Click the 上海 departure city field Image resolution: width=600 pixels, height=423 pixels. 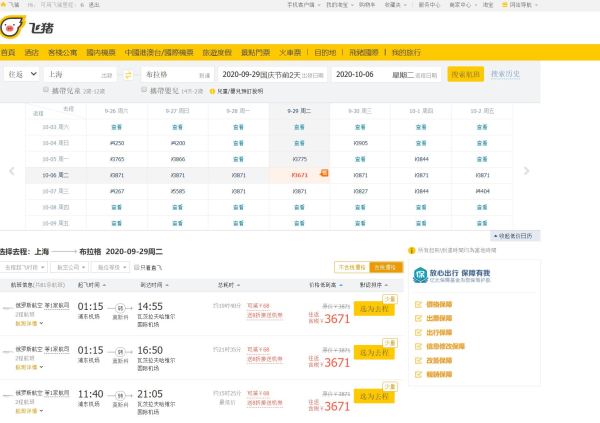tap(80, 74)
